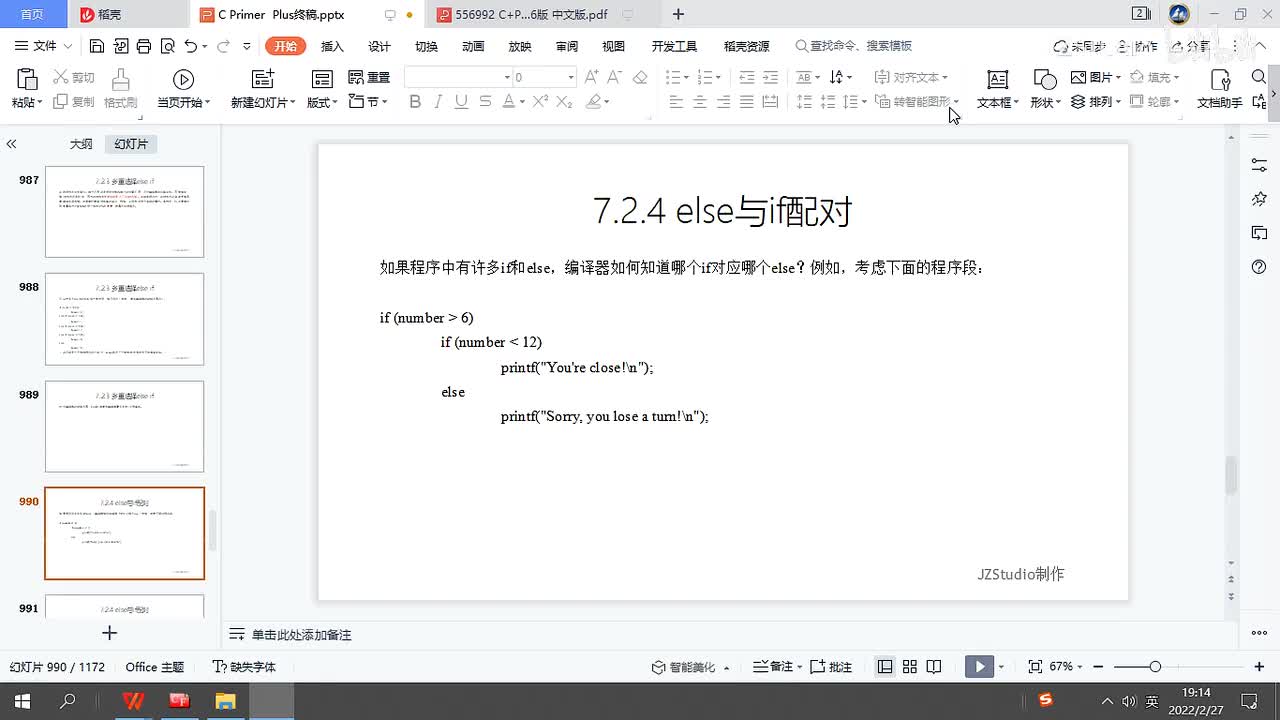This screenshot has height=720, width=1280.
Task: Clear formatting with the eraser icon
Action: 640,77
